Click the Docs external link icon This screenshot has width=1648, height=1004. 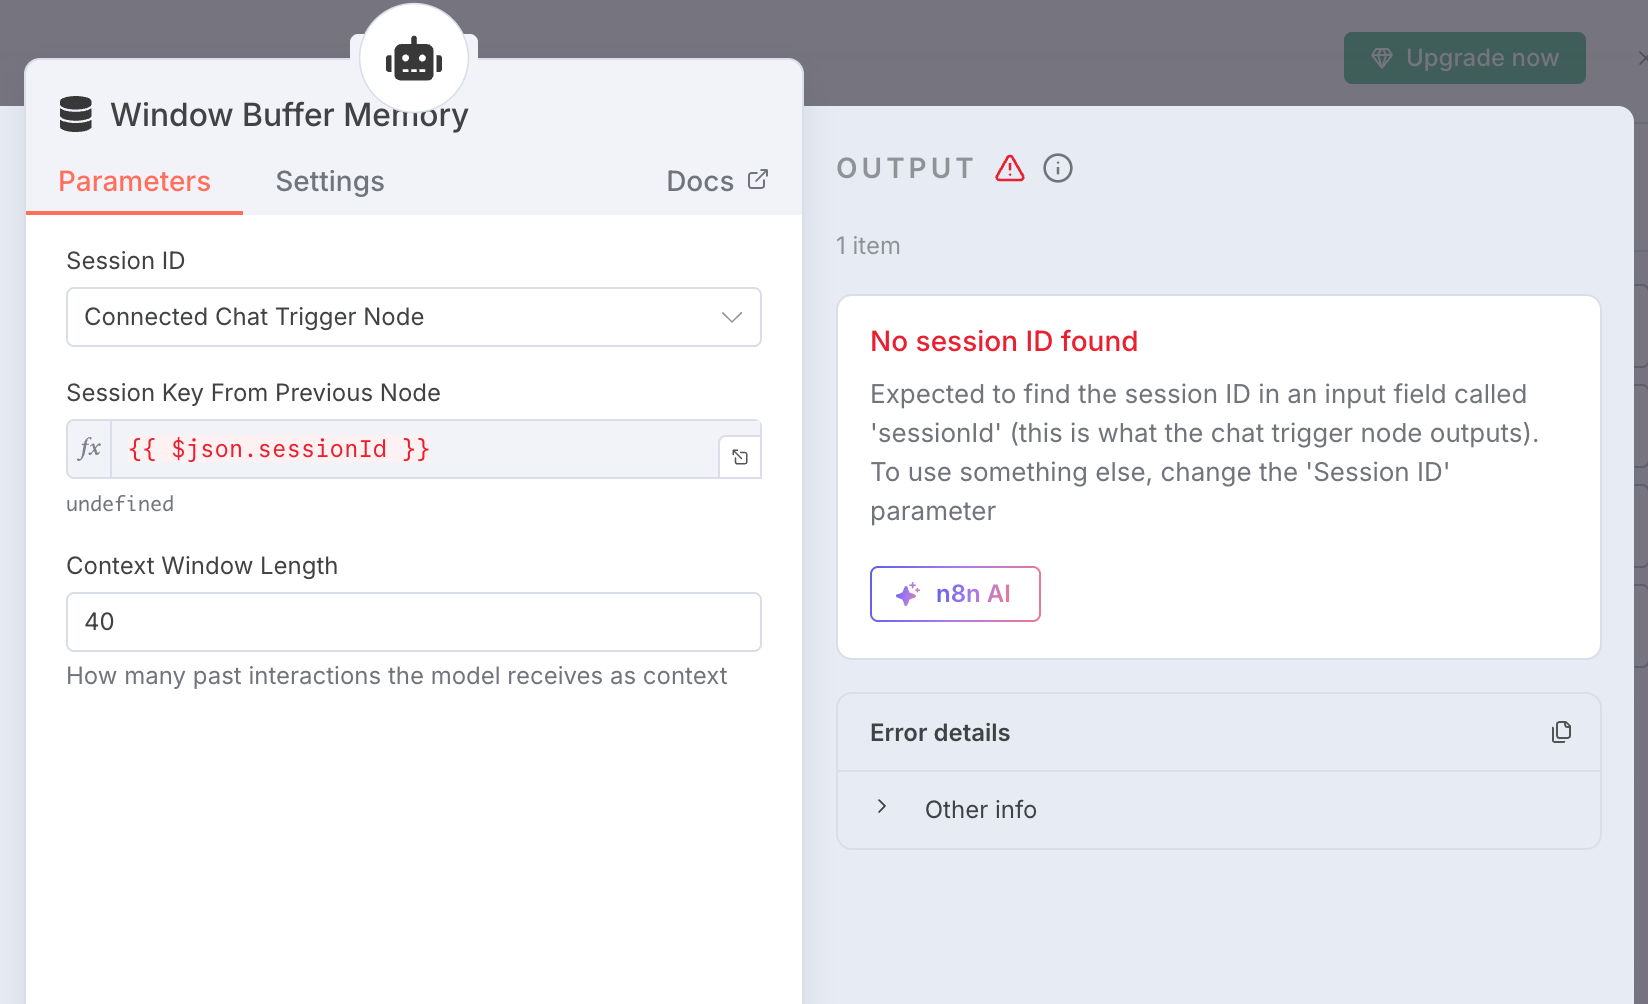click(758, 180)
